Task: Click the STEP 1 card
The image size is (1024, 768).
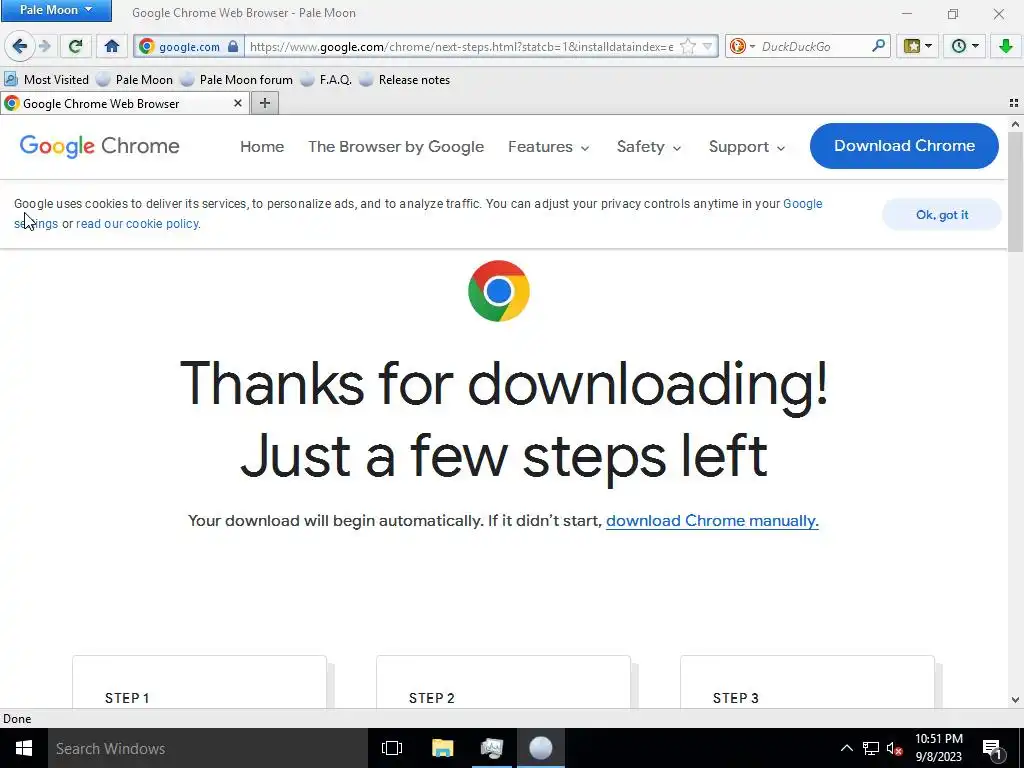Action: point(199,682)
